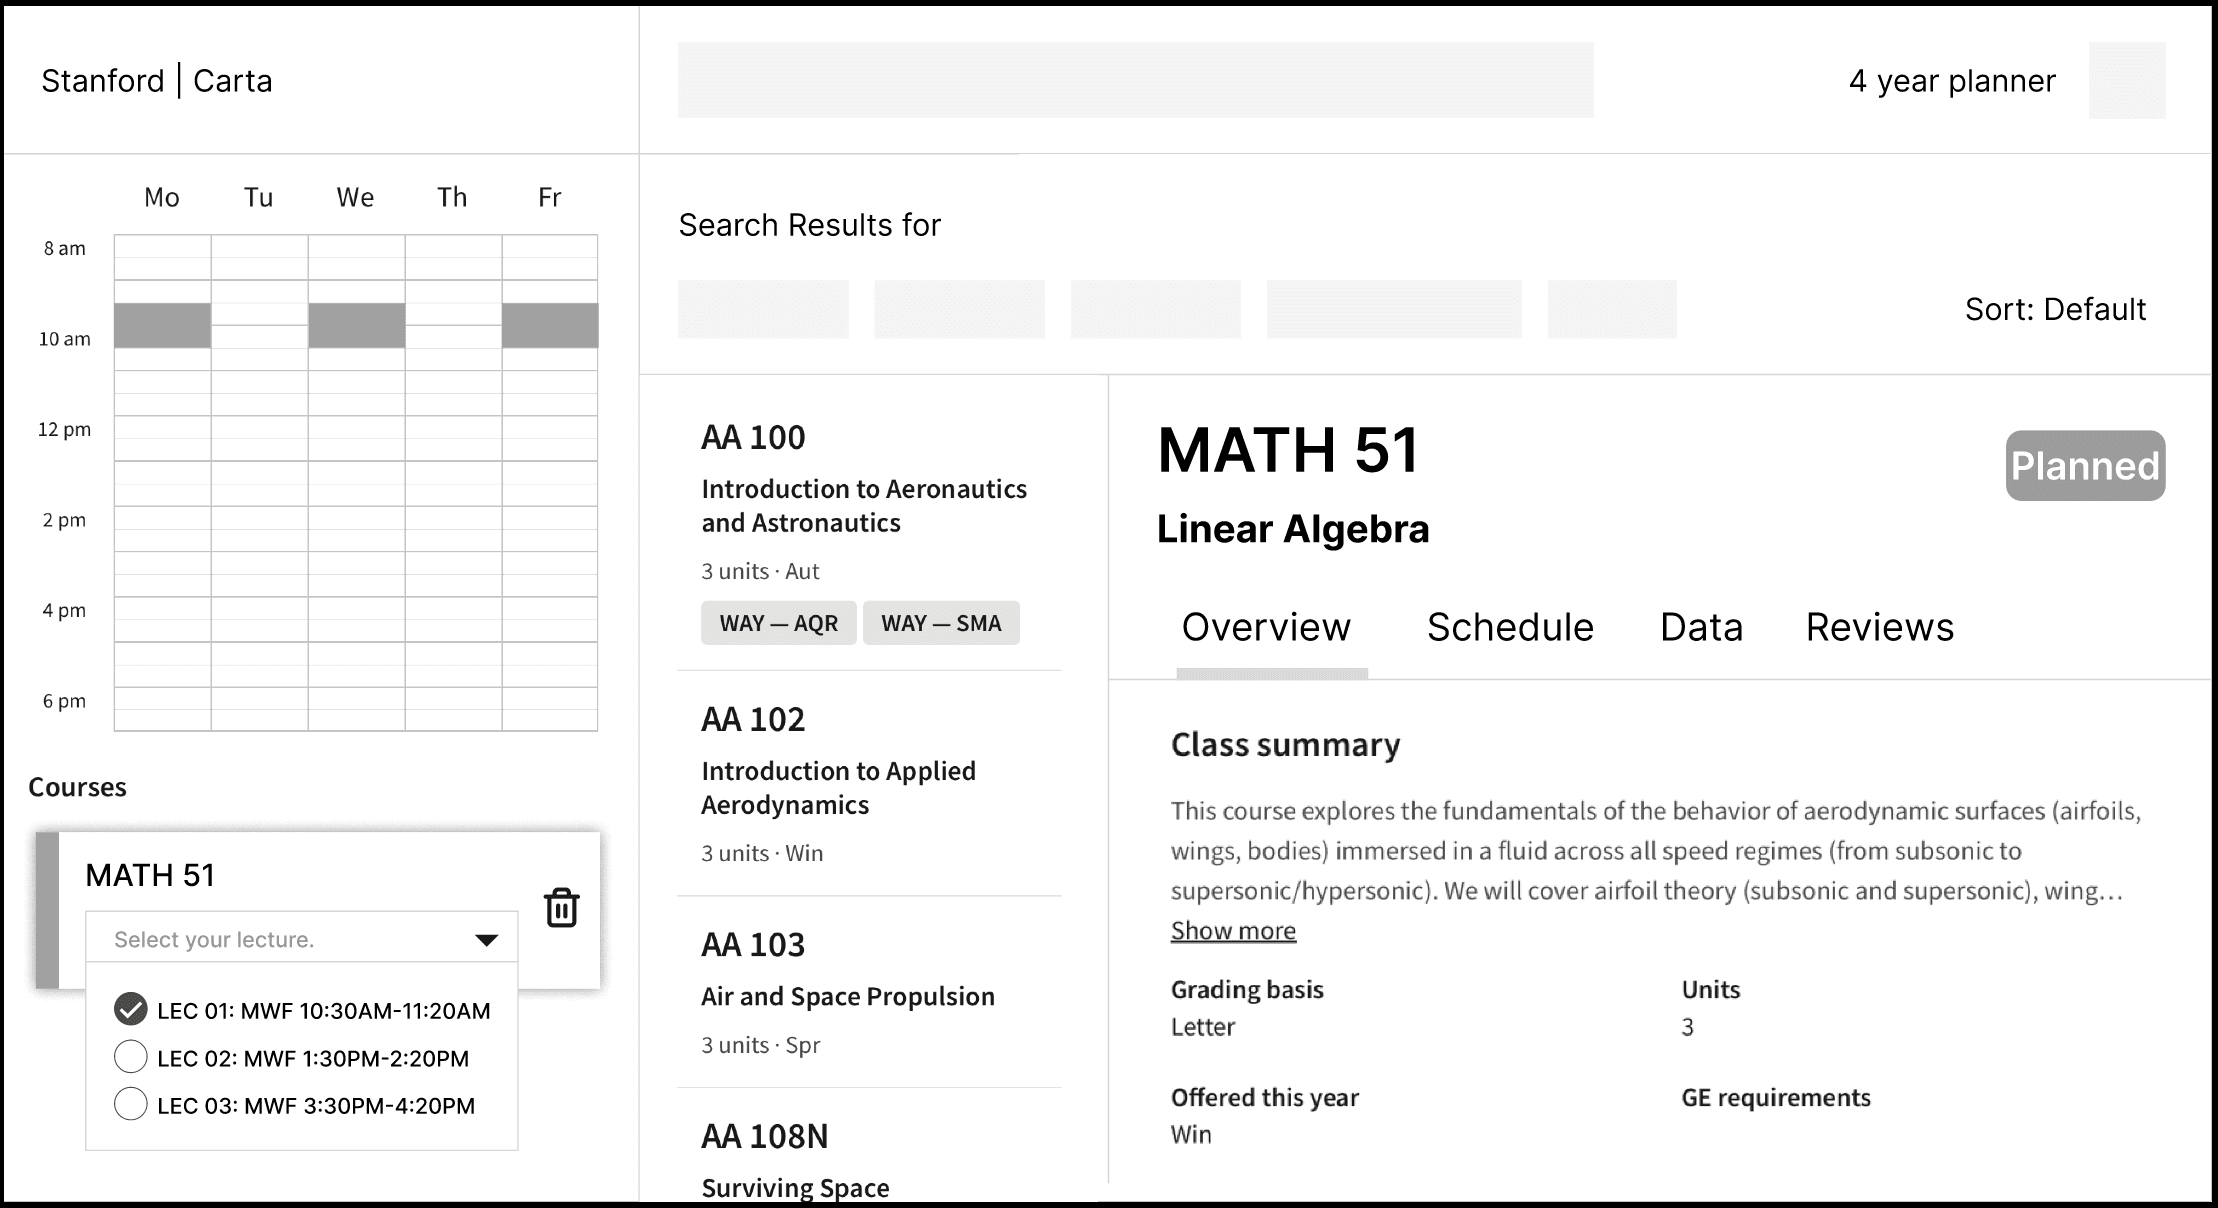Image resolution: width=2218 pixels, height=1208 pixels.
Task: Open the Select your lecture dropdown
Action: click(301, 939)
